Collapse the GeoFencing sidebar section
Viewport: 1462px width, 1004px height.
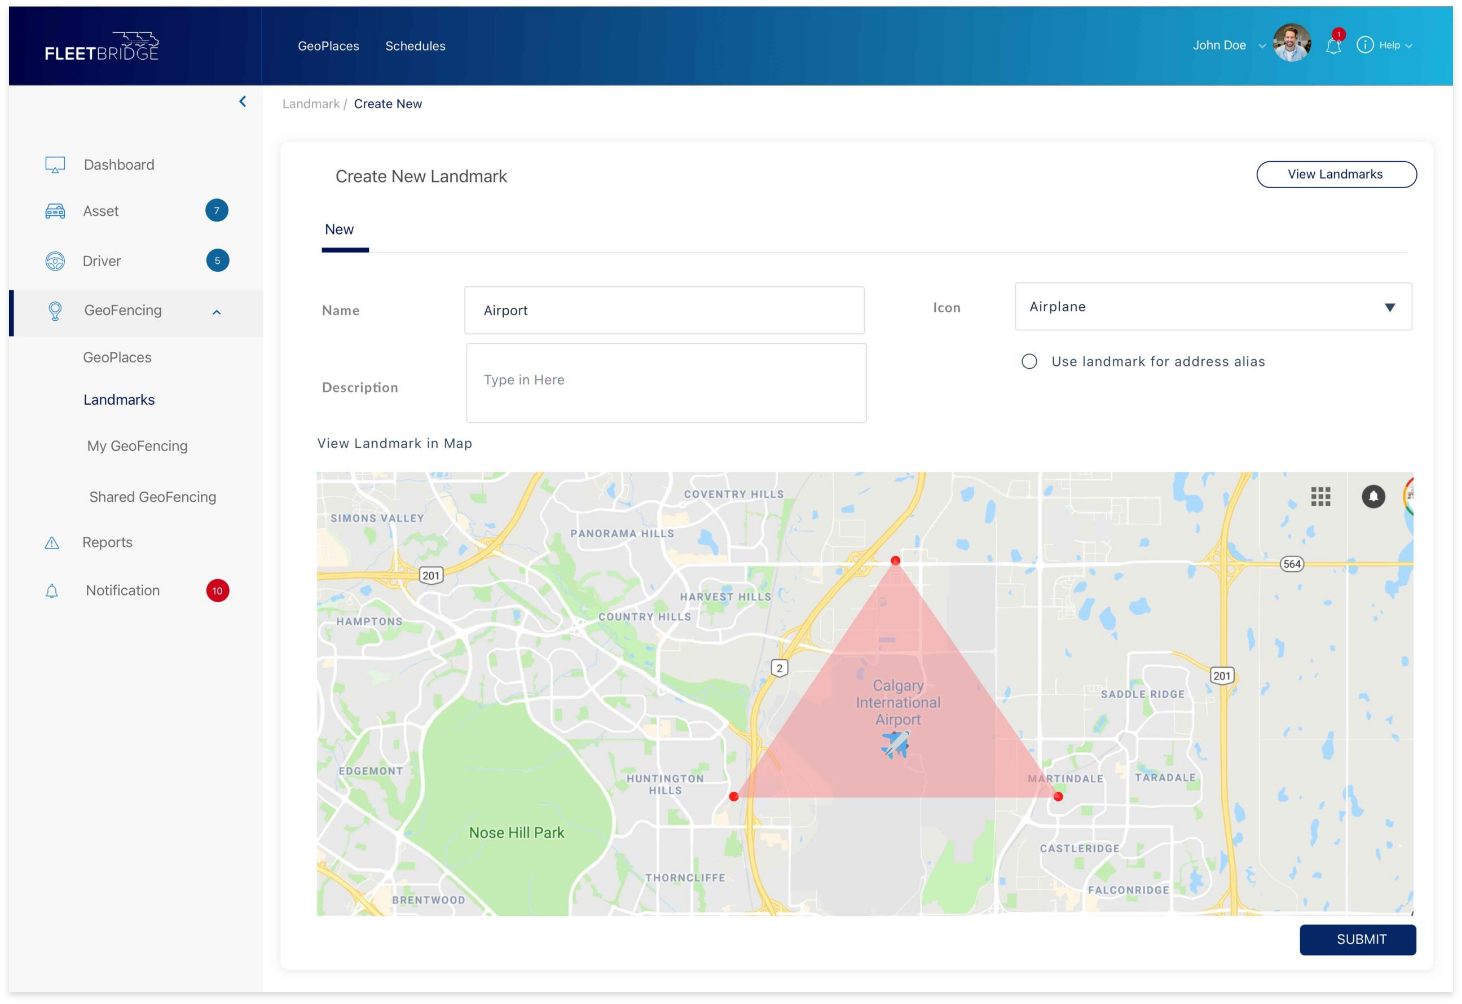[x=217, y=312]
